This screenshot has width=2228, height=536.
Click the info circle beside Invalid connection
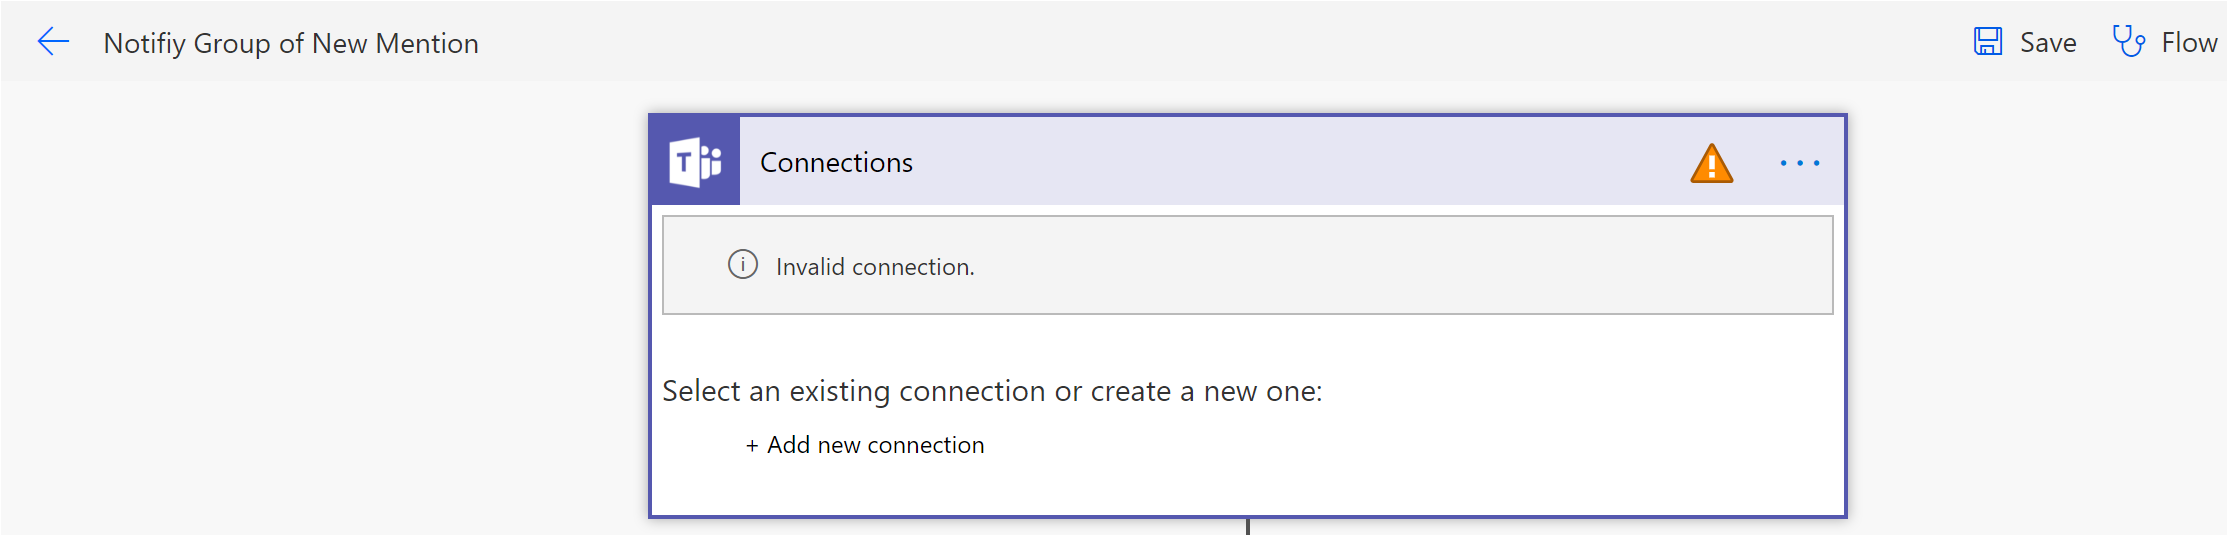[x=743, y=265]
